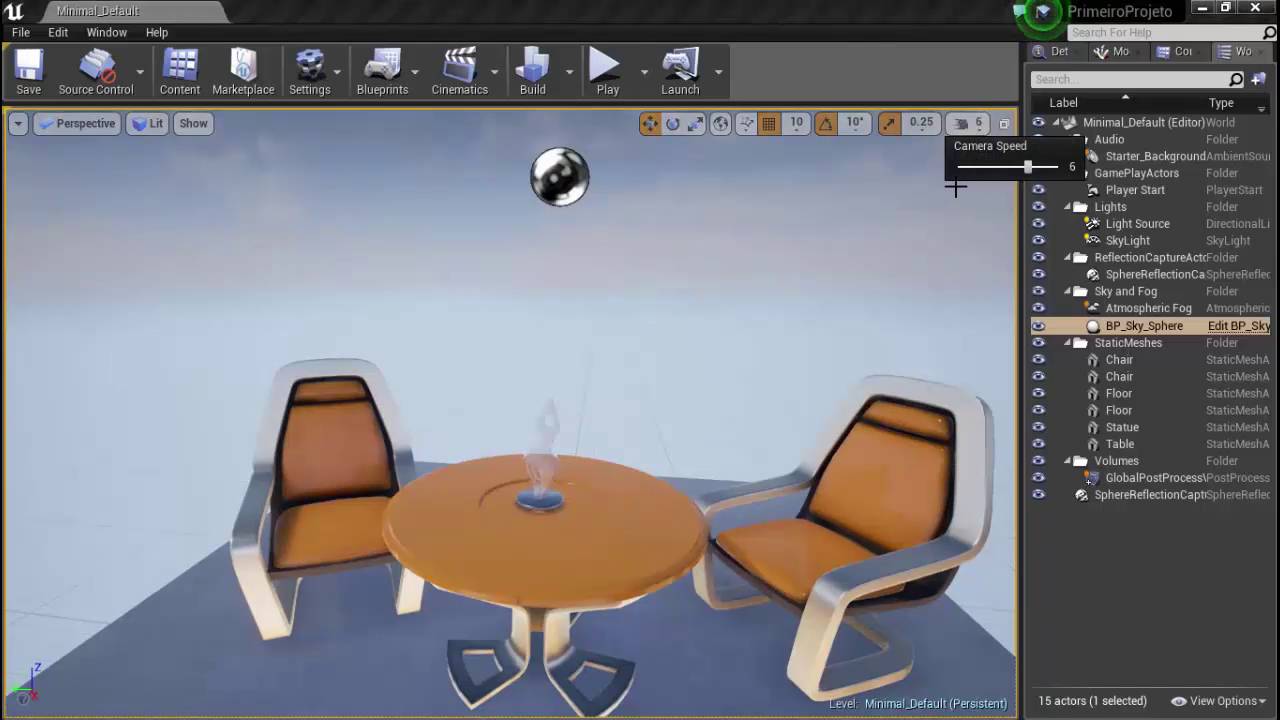Click the magnifier in the outliner search box

coord(1236,79)
